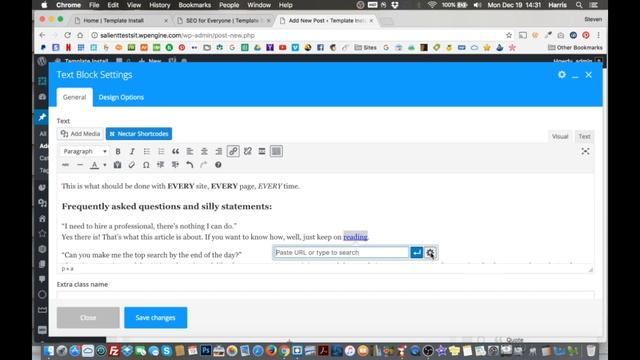Open Other Bookmarks folder
This screenshot has height=360, width=640.
[x=575, y=48]
